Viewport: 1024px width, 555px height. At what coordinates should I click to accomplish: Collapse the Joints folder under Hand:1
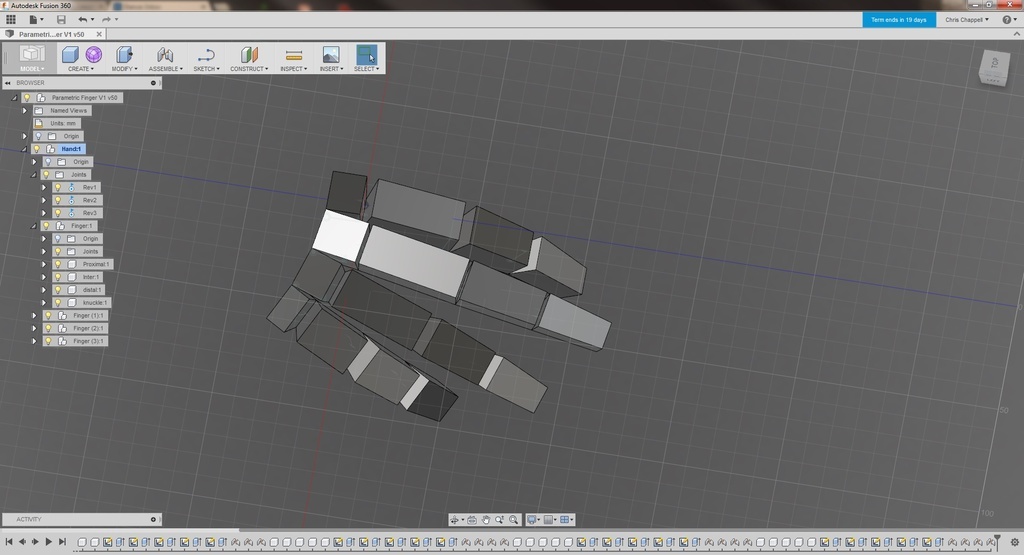(34, 174)
